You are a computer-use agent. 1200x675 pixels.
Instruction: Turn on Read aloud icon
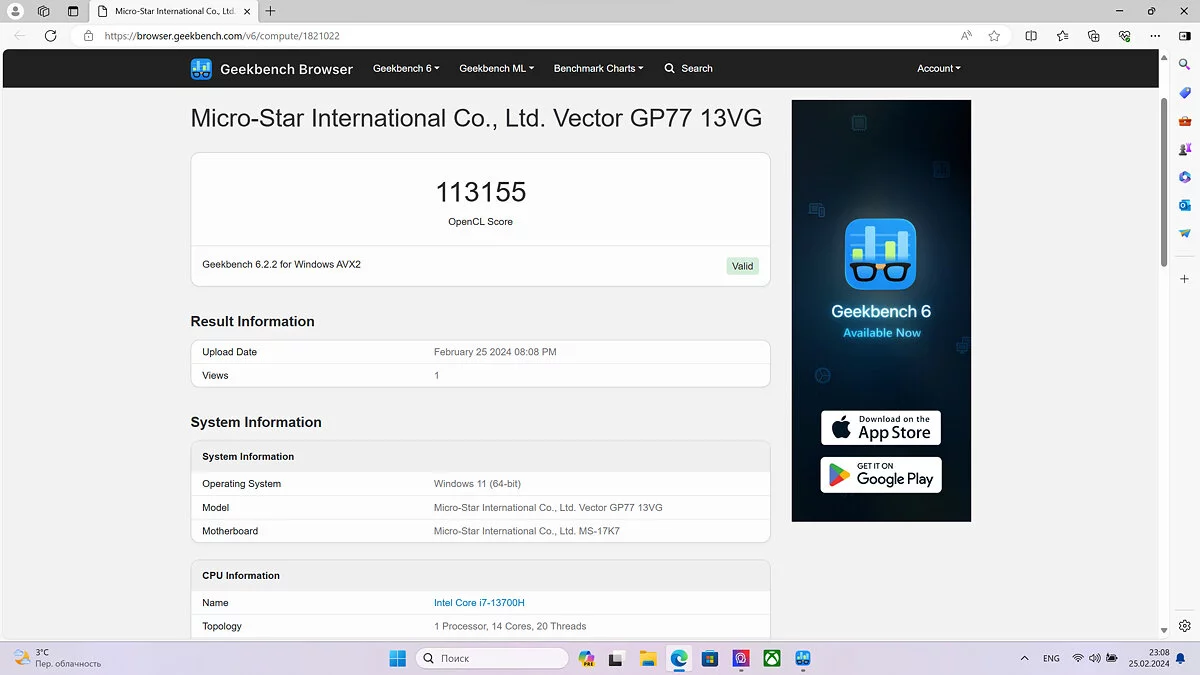click(966, 35)
